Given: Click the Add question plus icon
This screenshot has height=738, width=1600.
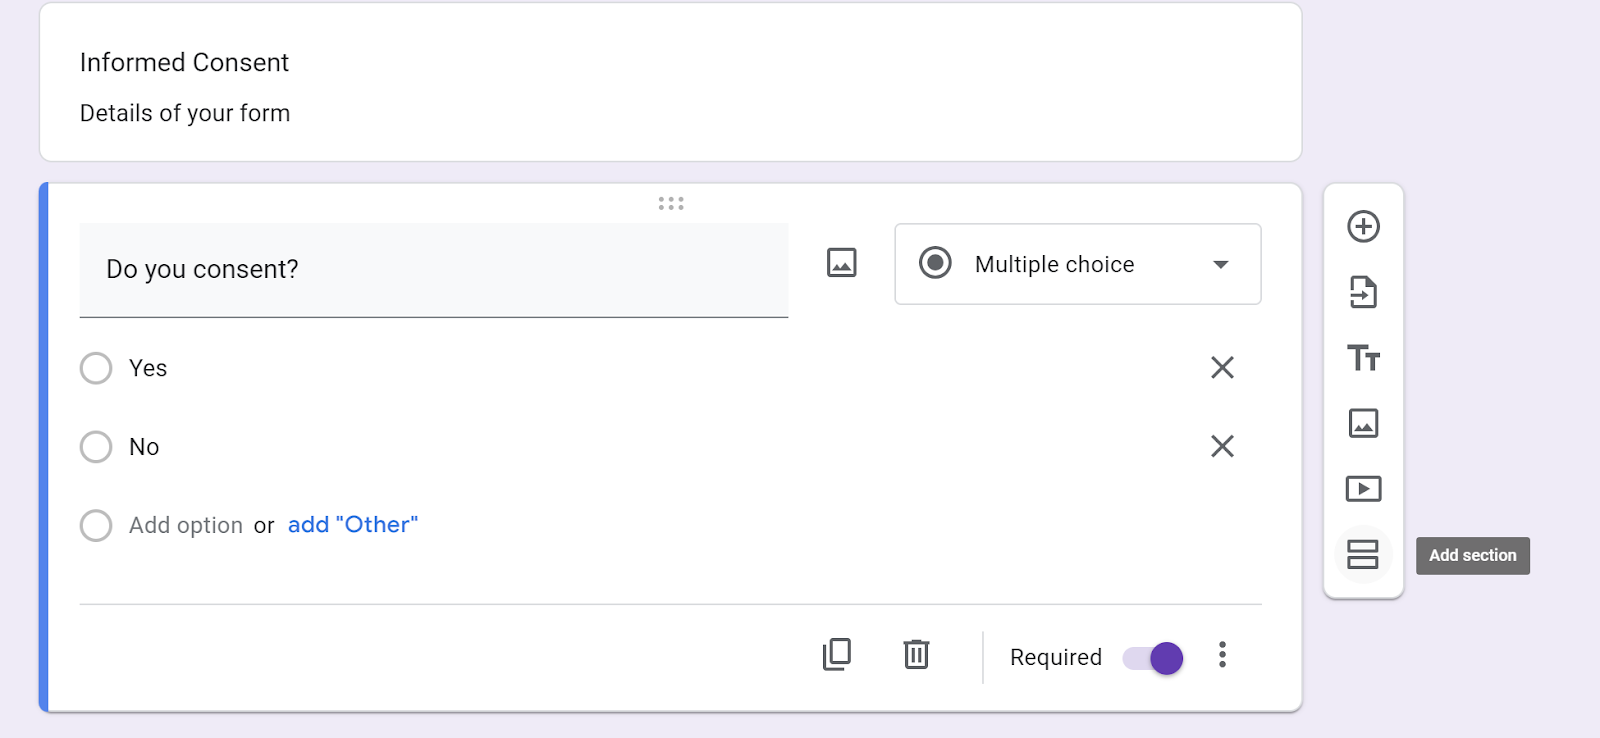Looking at the screenshot, I should tap(1363, 226).
